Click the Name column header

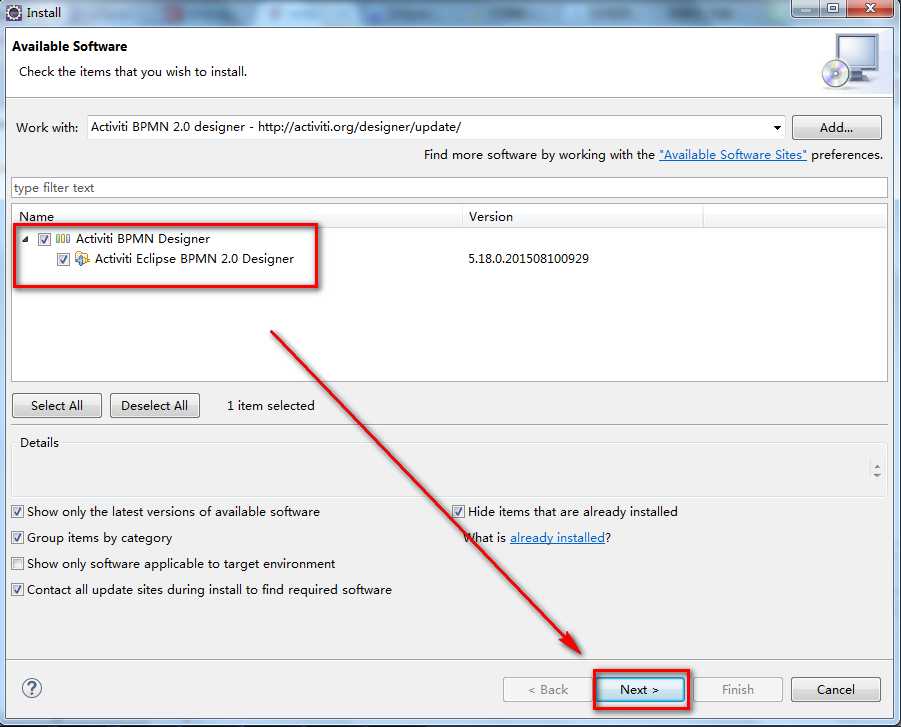237,217
